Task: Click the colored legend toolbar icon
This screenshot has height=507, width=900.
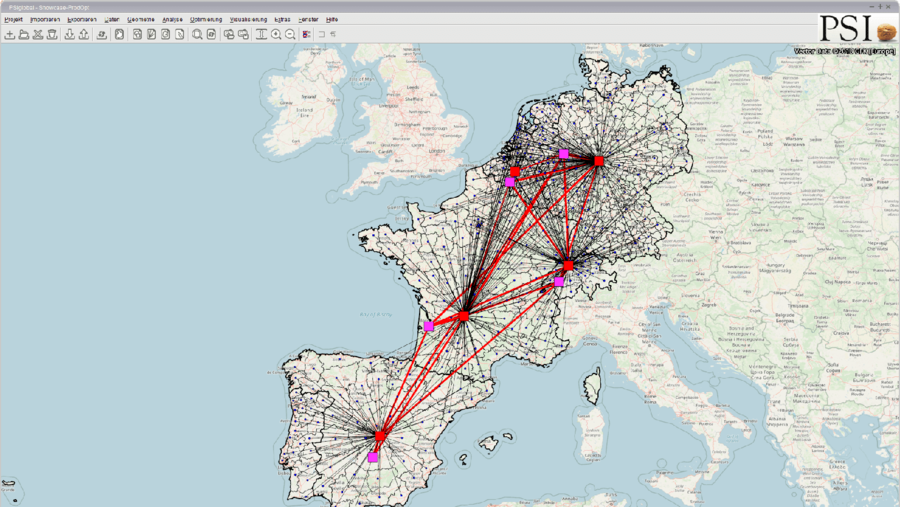Action: click(307, 35)
